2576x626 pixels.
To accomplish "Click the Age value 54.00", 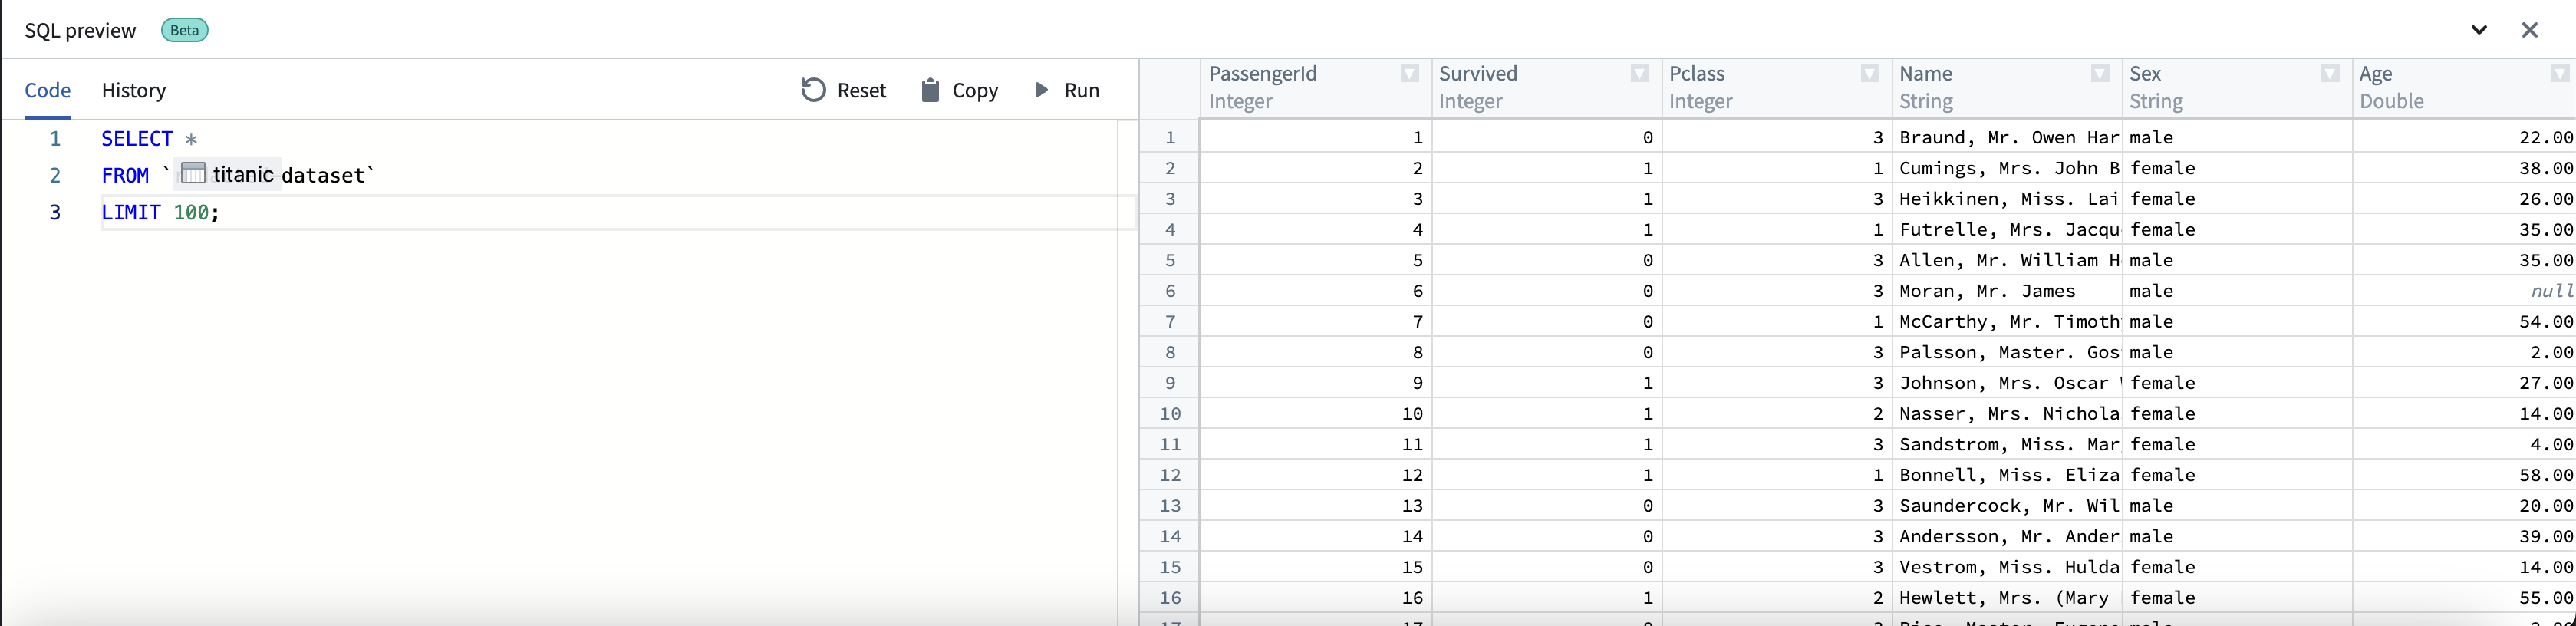I will point(2464,321).
